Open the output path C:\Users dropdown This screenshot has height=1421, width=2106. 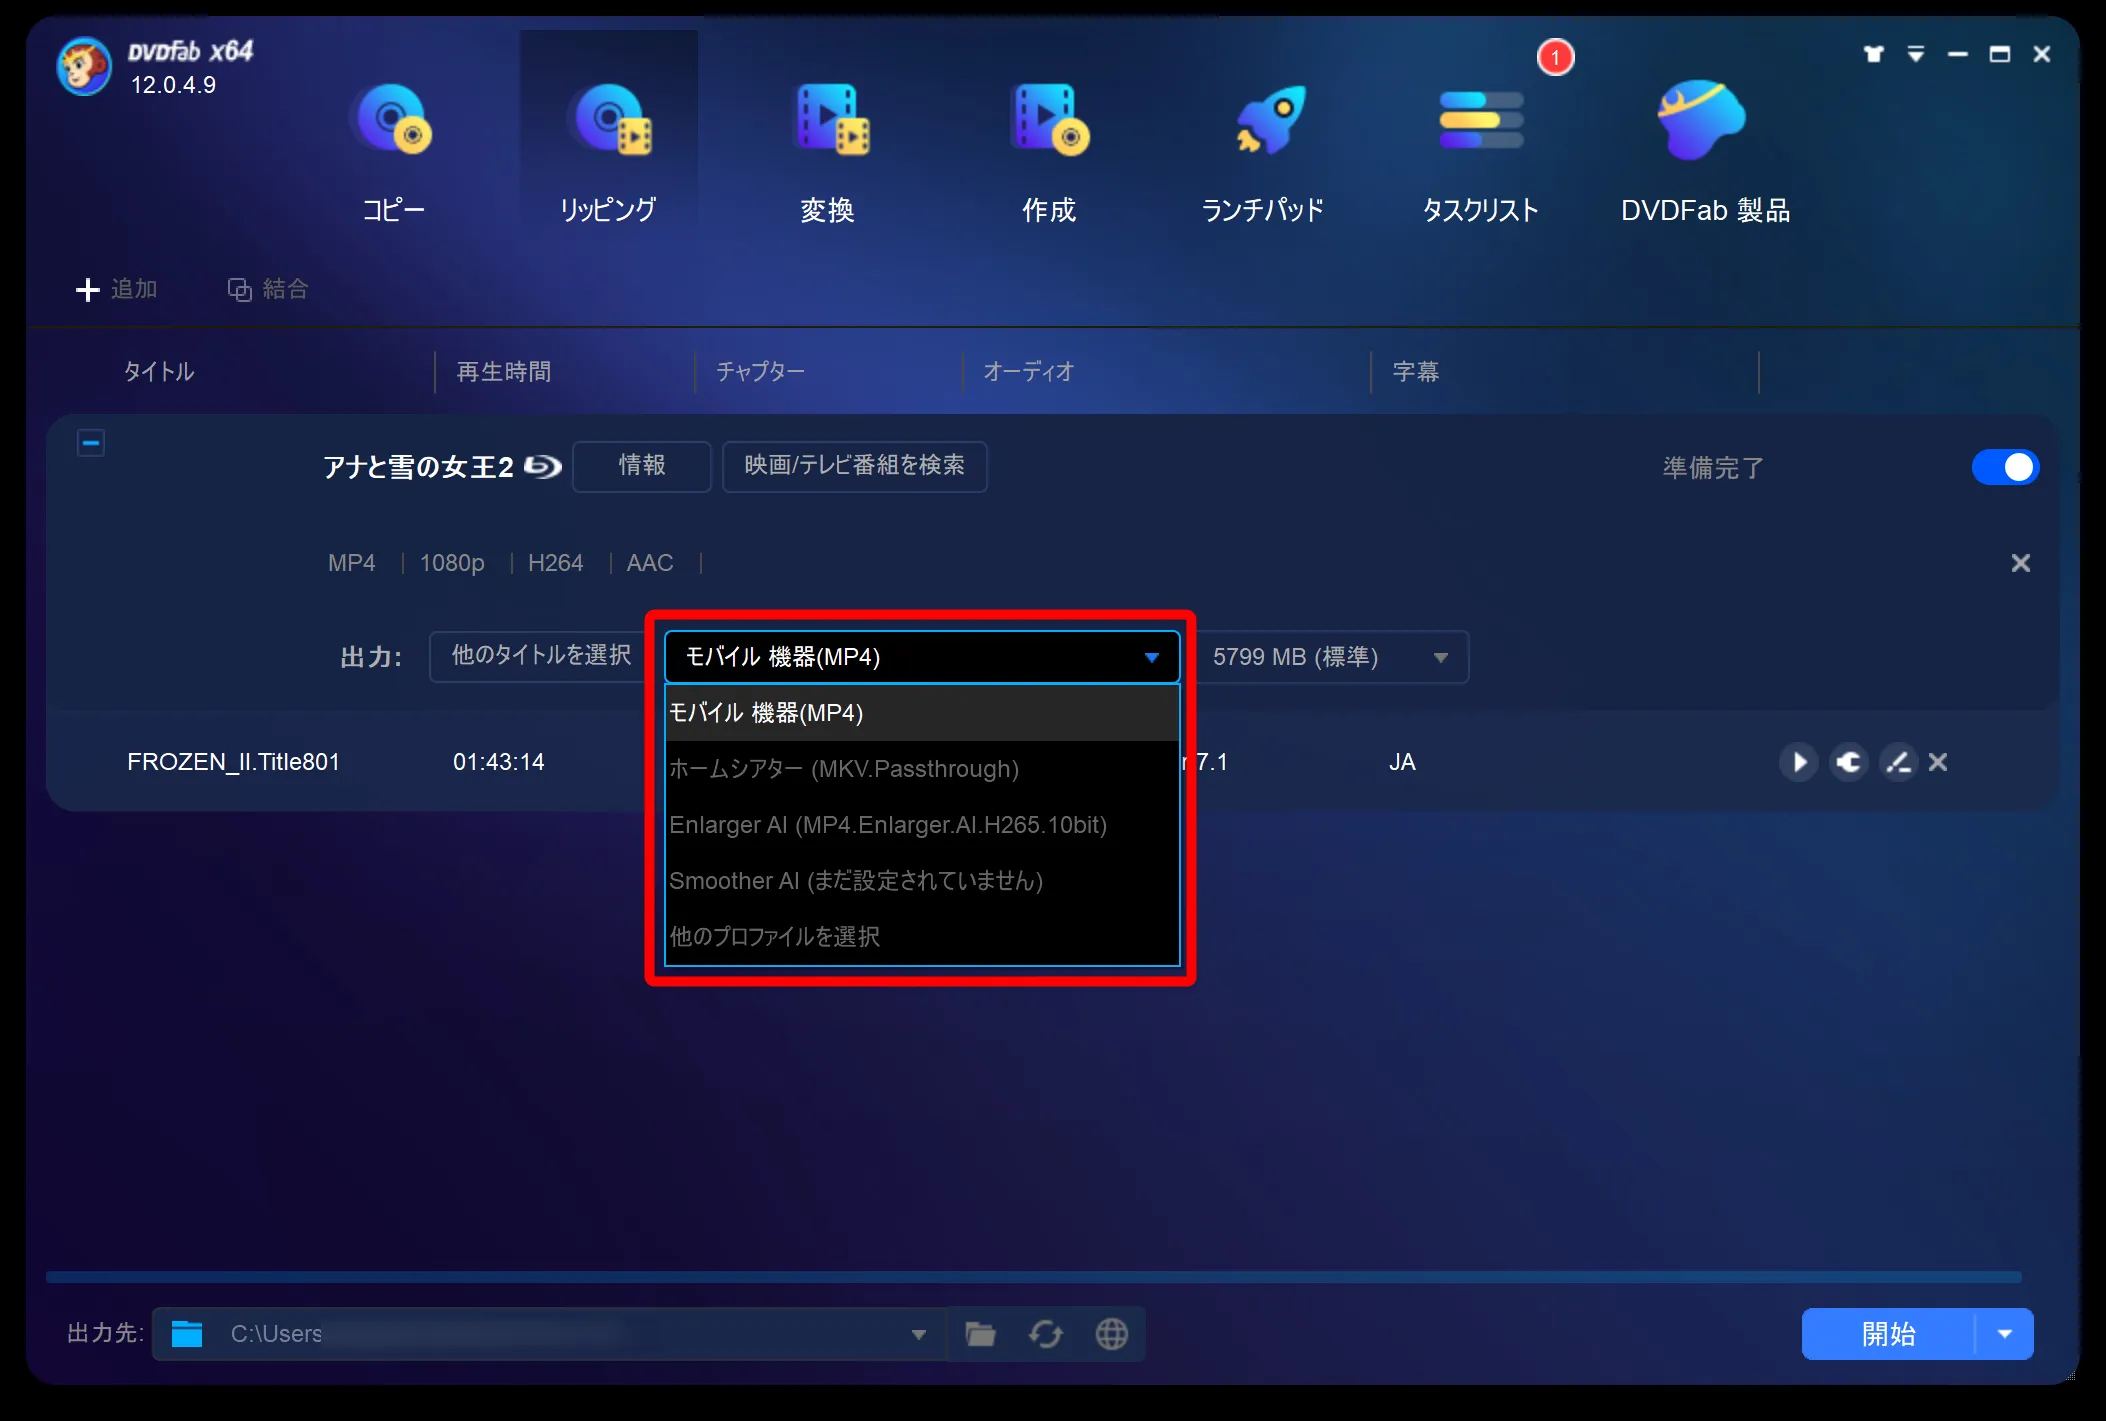pyautogui.click(x=918, y=1334)
